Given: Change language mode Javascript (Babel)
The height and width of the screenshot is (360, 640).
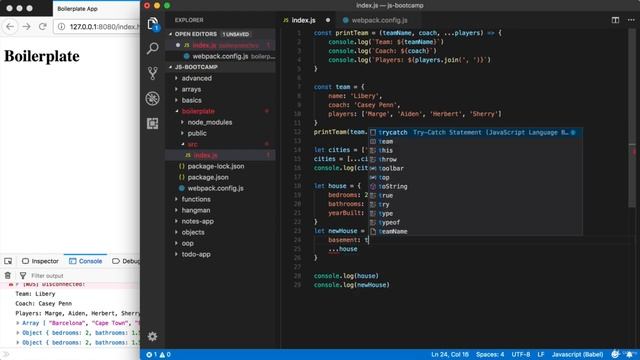Looking at the screenshot, I should pyautogui.click(x=577, y=355).
